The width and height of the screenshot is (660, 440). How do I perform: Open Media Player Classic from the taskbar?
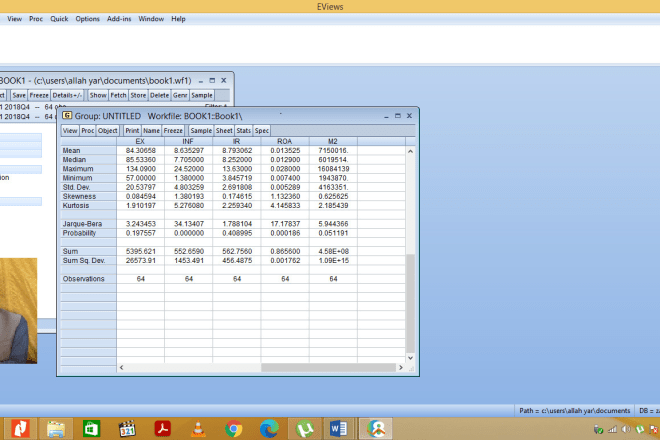[x=127, y=429]
